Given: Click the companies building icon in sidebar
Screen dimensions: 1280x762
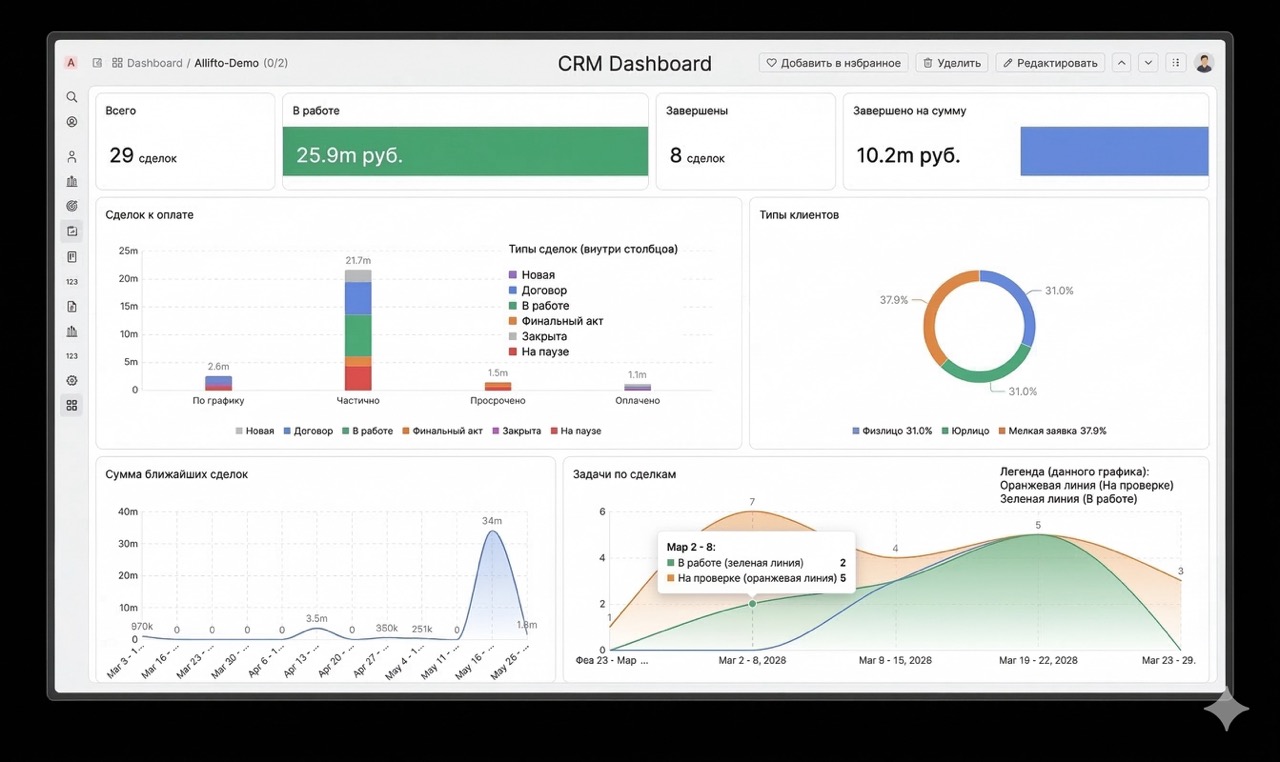Looking at the screenshot, I should [71, 181].
